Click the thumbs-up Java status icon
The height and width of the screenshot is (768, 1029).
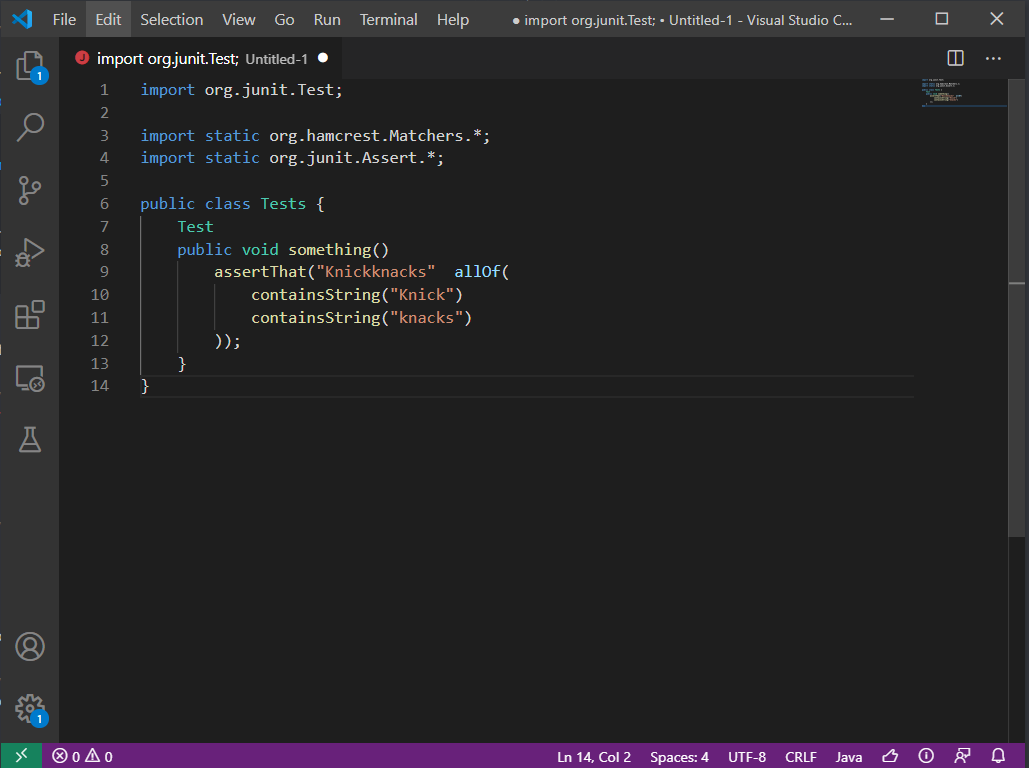point(891,756)
